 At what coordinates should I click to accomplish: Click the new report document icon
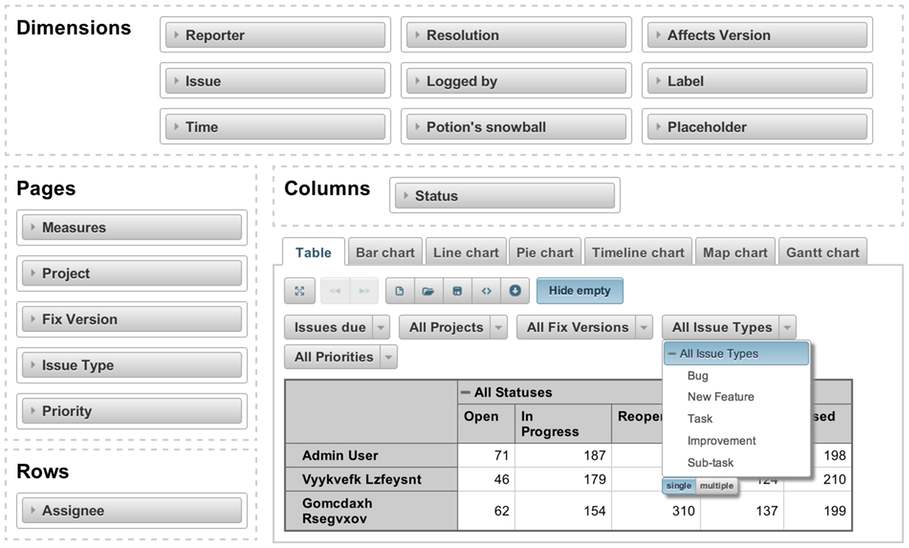click(399, 291)
